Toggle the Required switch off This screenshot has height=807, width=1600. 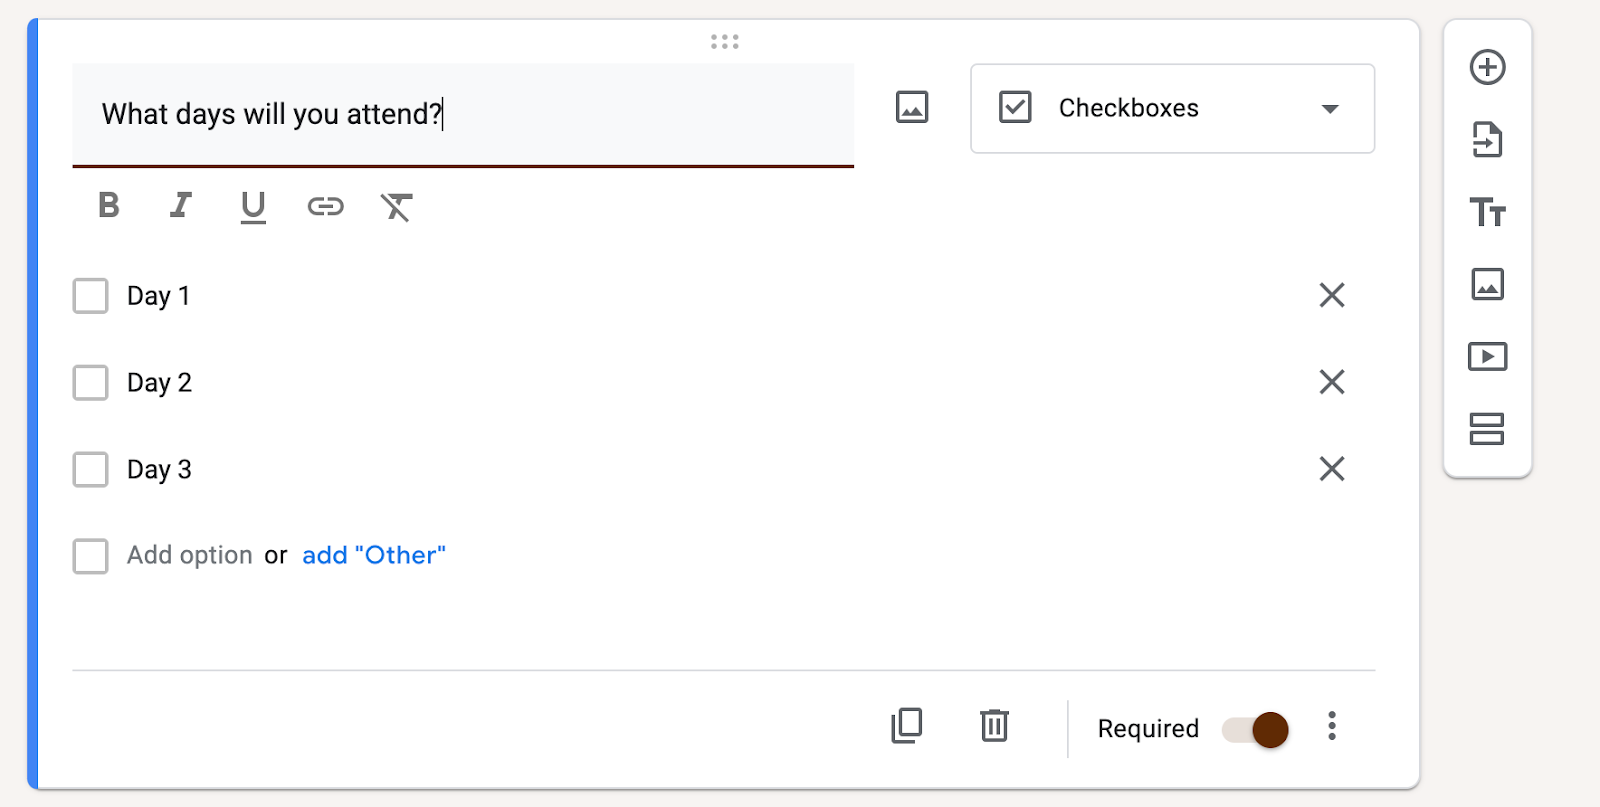pyautogui.click(x=1256, y=730)
